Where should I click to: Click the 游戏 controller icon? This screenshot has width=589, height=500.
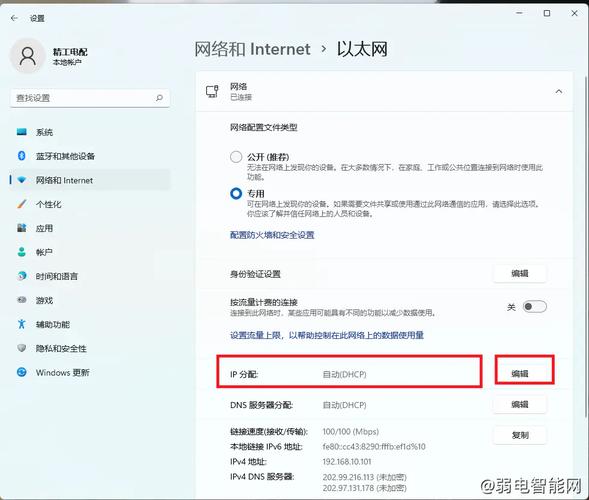pyautogui.click(x=22, y=300)
